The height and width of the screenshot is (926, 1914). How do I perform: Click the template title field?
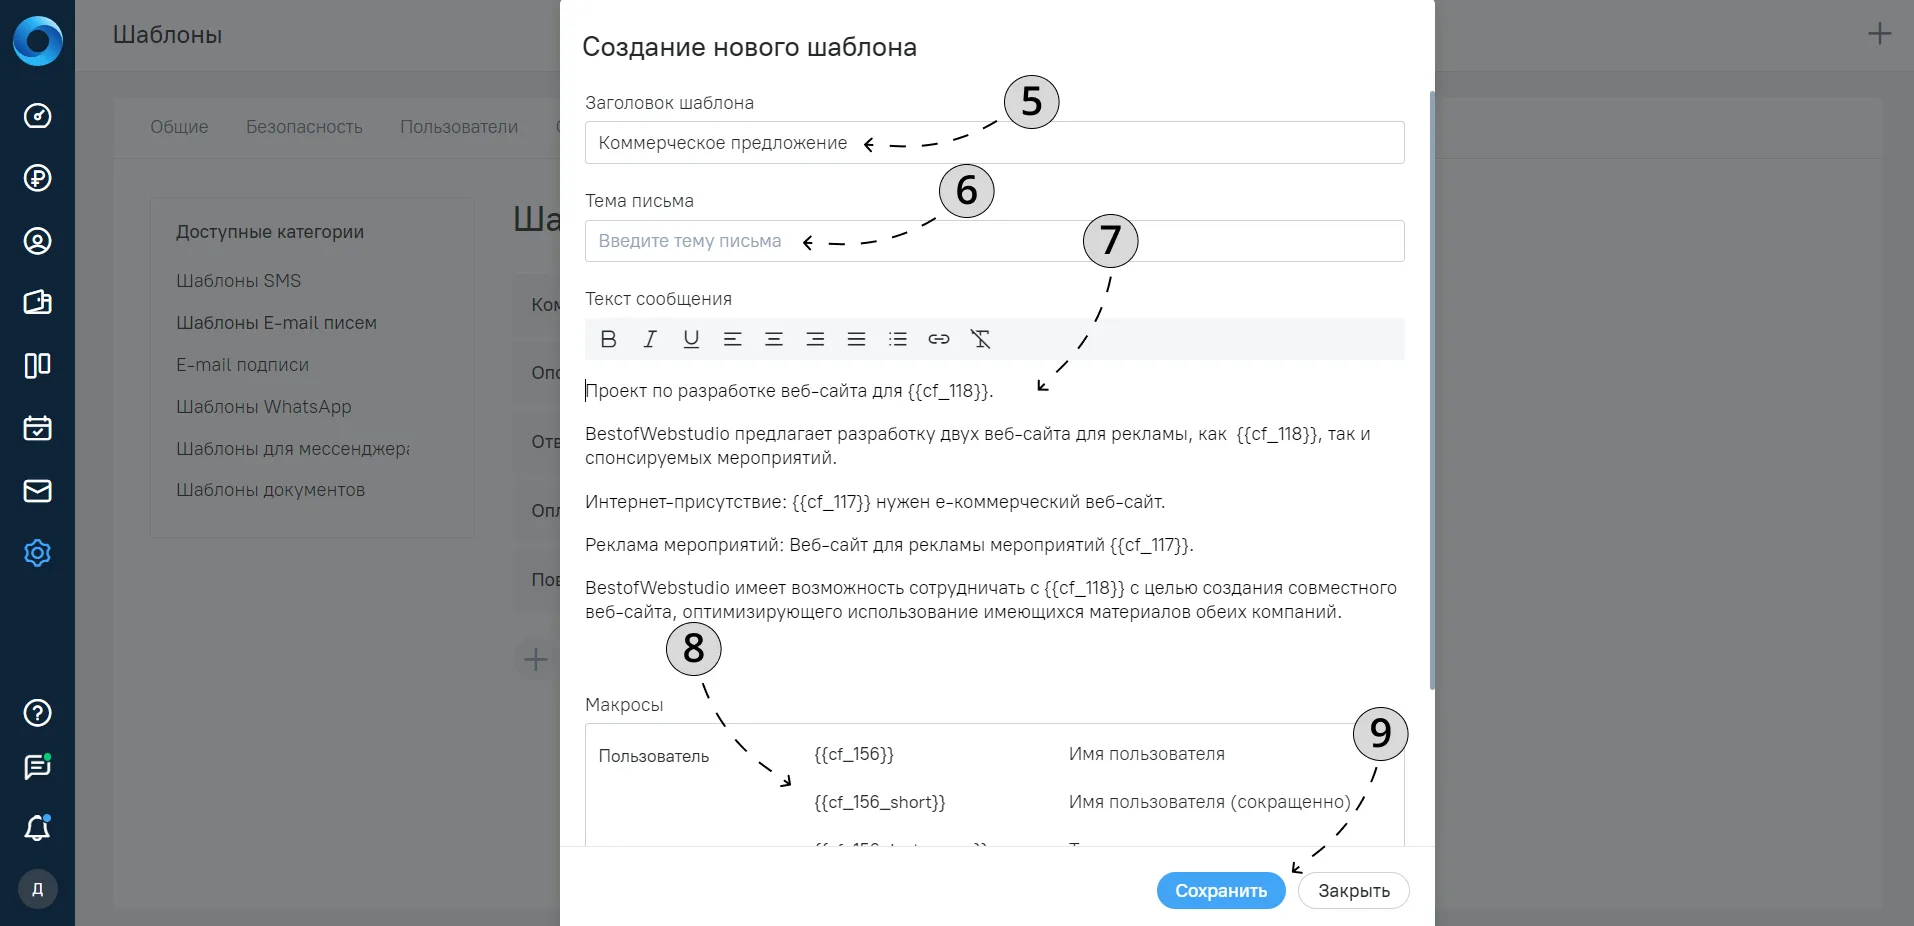[x=994, y=143]
